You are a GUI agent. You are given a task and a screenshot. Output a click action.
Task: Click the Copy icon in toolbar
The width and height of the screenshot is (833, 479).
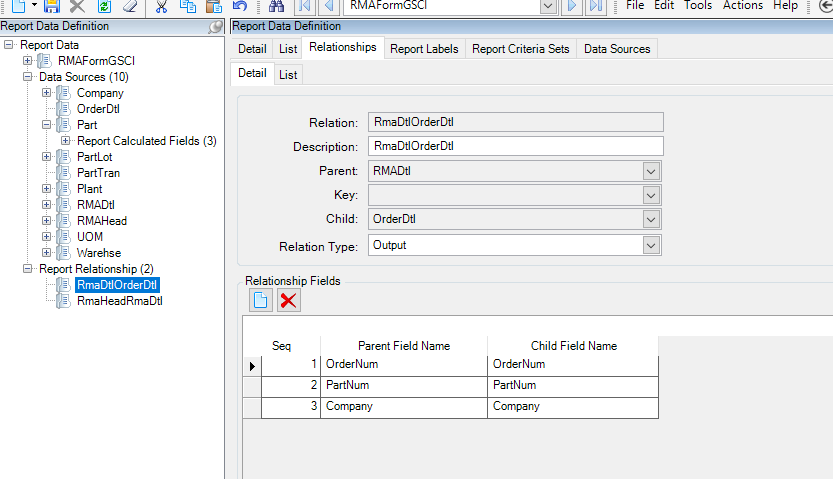pos(187,6)
